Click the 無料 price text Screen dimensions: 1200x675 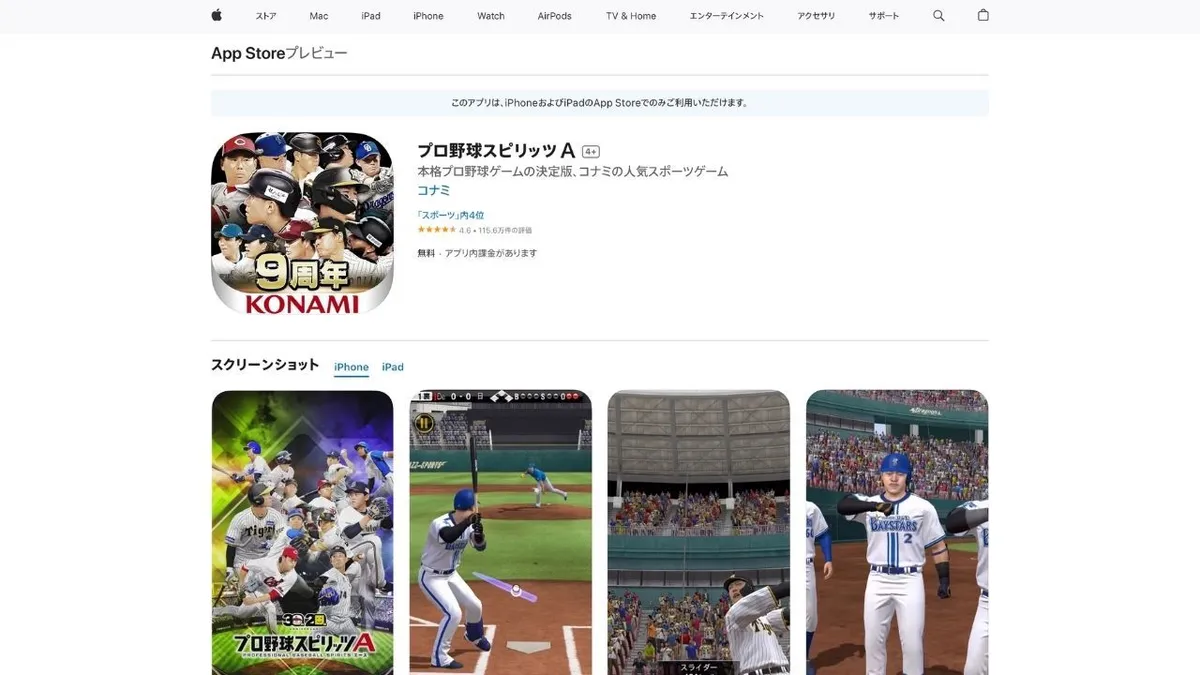(x=426, y=253)
